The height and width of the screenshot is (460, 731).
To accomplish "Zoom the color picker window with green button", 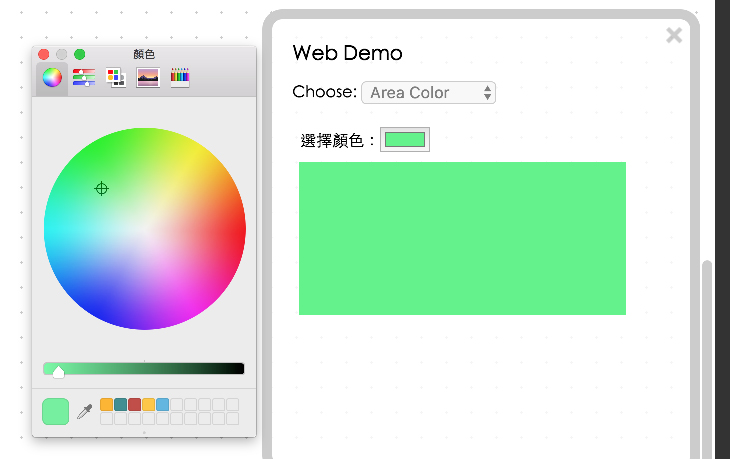I will pyautogui.click(x=80, y=55).
